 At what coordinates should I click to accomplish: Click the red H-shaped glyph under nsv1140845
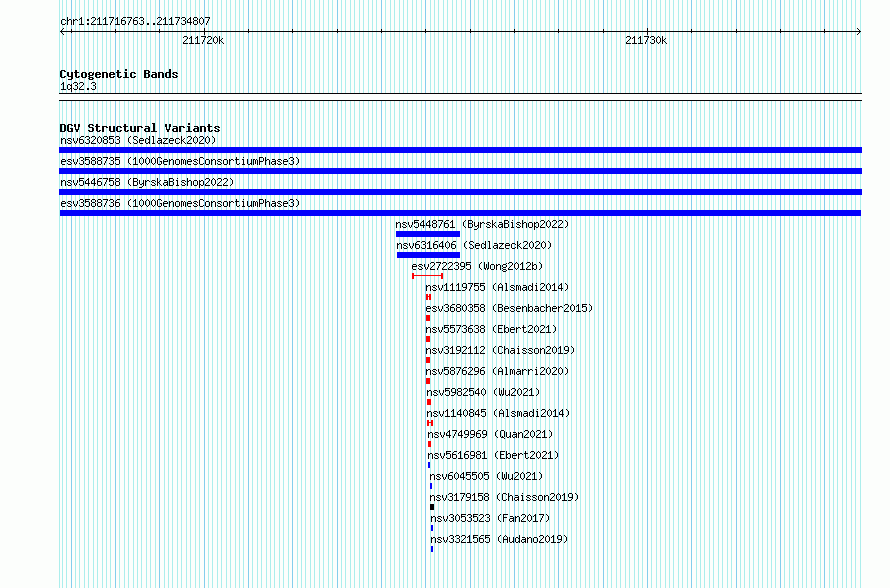pyautogui.click(x=430, y=423)
